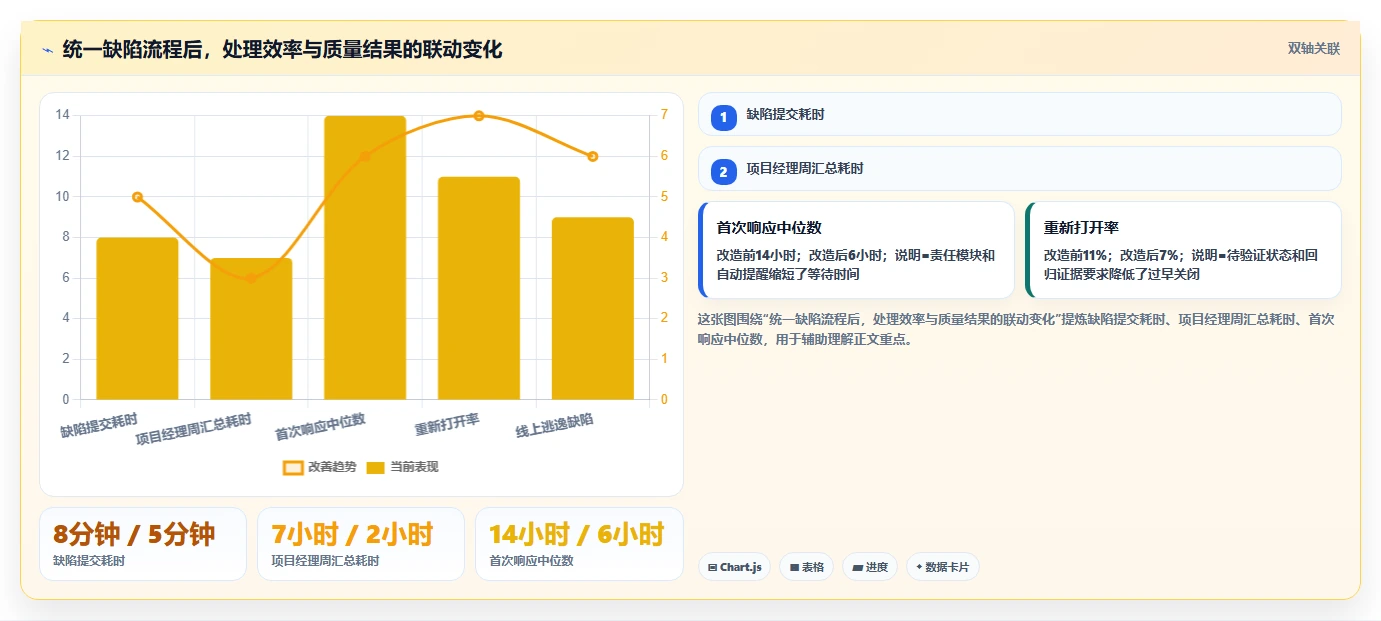
Task: Click the trend line point on 项目经理周汇总耗时 bar
Action: coord(251,278)
